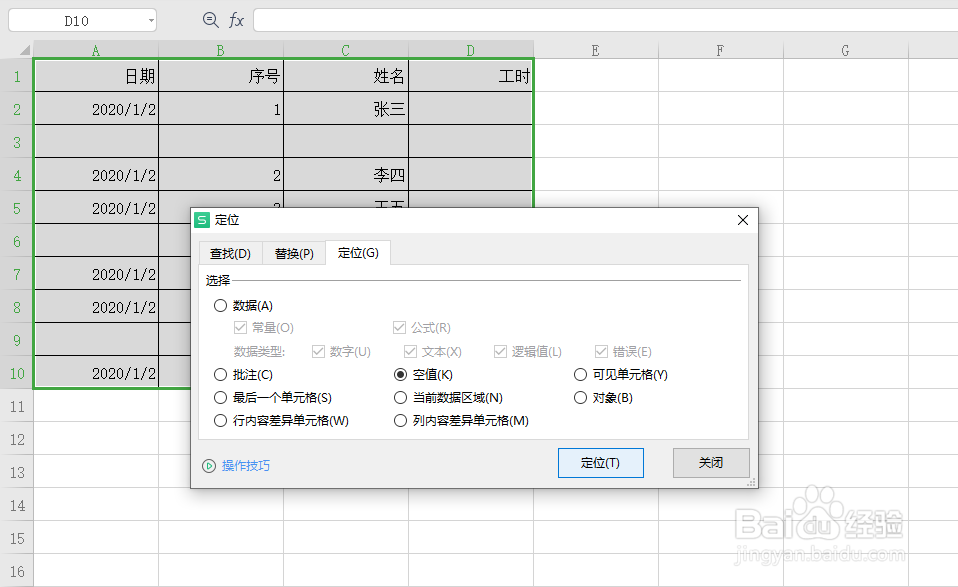Click the WPS S logo in the 定位 dialog title
This screenshot has width=958, height=587.
(x=204, y=219)
